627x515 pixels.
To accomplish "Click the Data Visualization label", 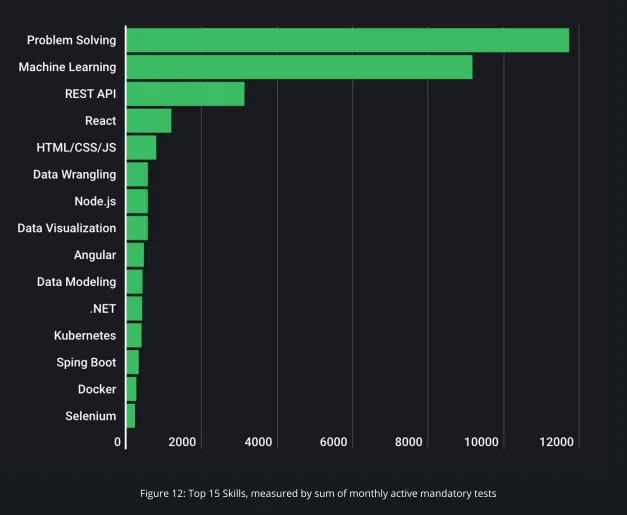I will (x=67, y=228).
